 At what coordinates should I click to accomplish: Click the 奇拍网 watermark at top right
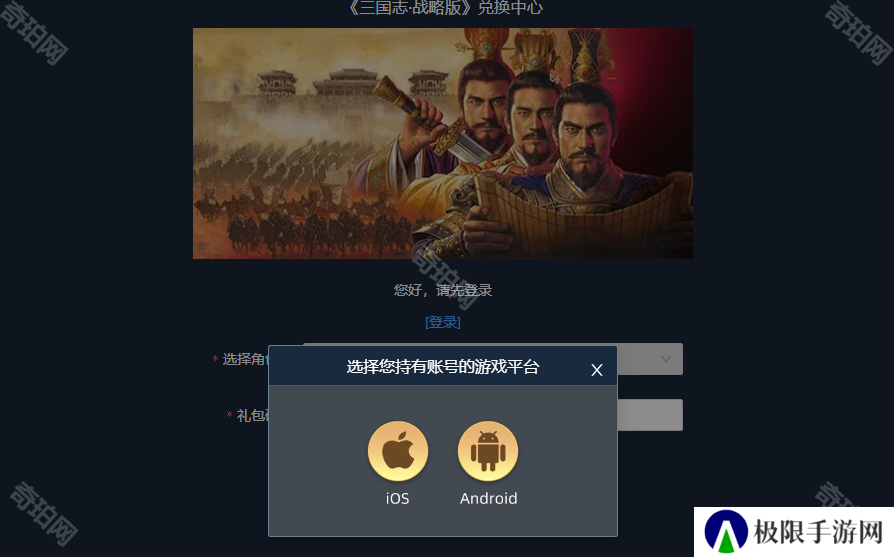[x=858, y=32]
